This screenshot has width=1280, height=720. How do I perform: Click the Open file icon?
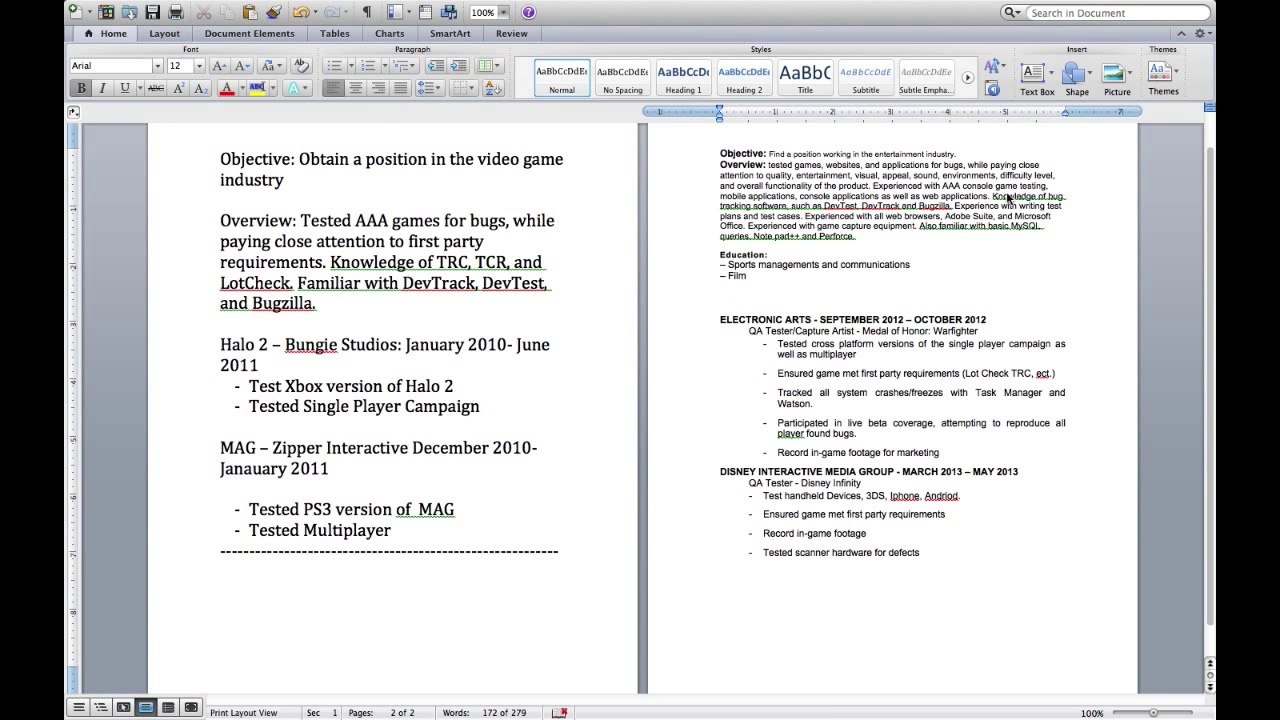129,12
